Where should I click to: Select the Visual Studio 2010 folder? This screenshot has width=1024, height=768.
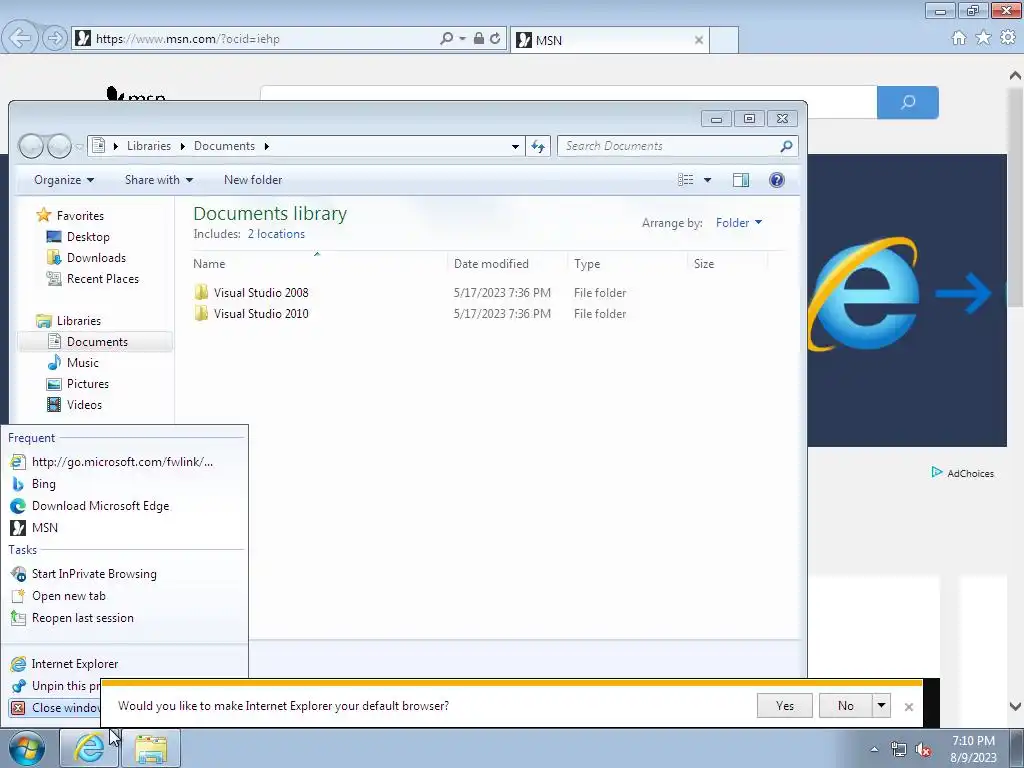pos(261,313)
